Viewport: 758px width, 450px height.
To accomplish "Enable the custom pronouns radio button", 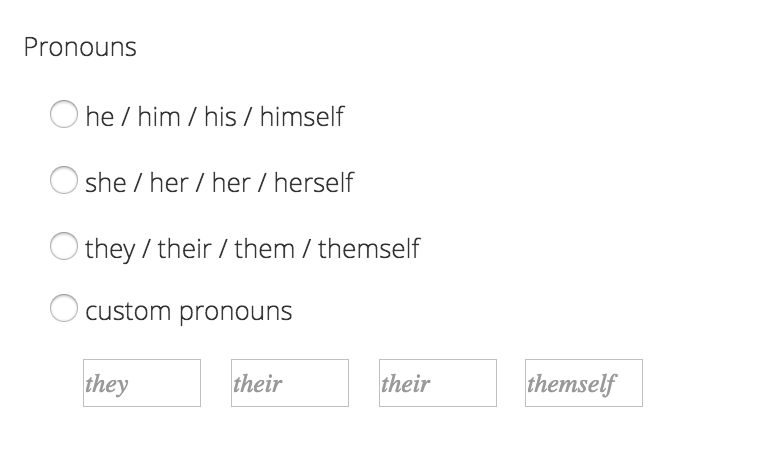I will pyautogui.click(x=63, y=310).
